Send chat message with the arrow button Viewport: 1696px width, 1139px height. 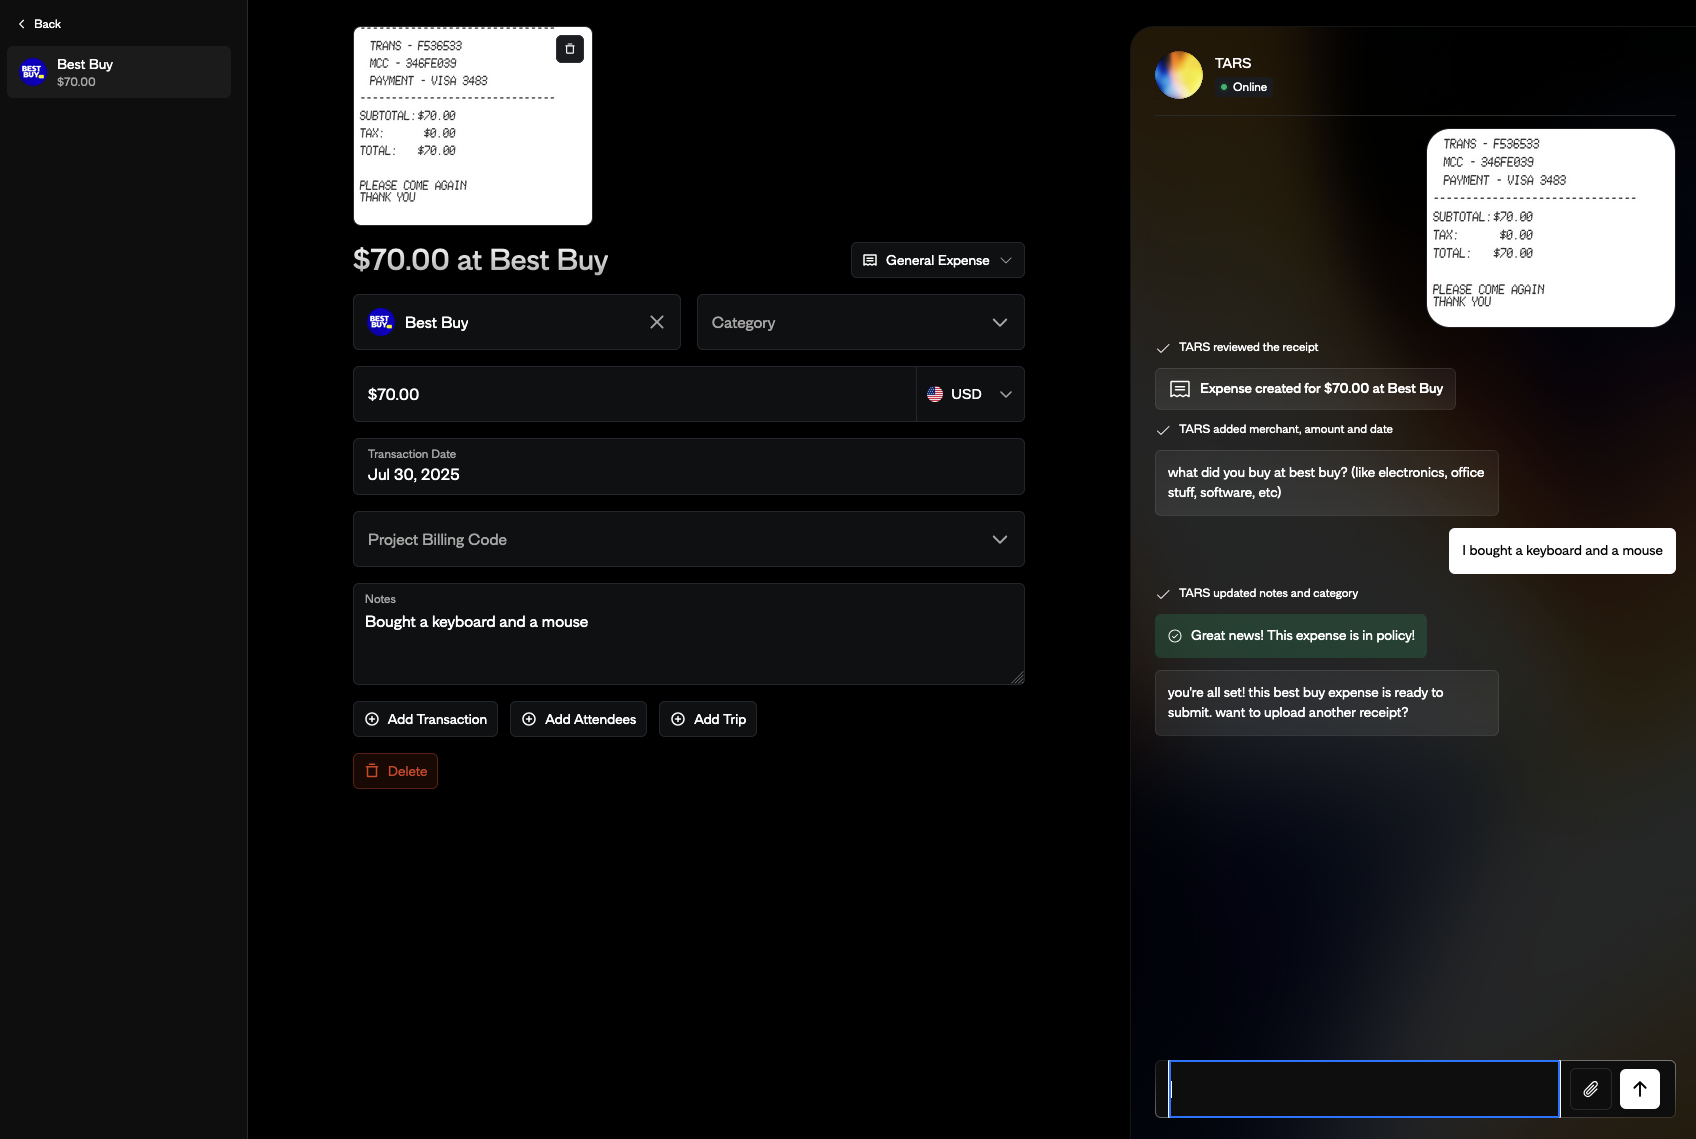pyautogui.click(x=1639, y=1089)
